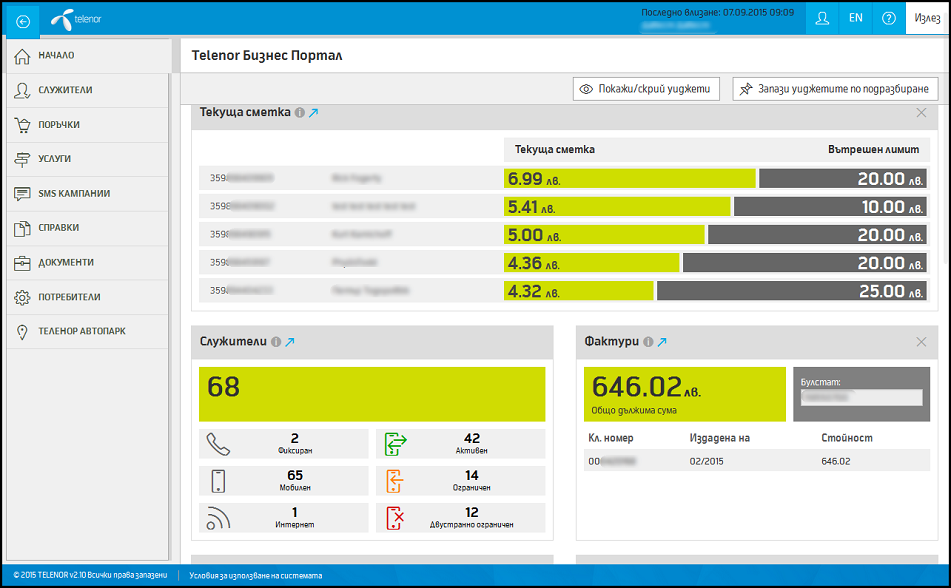Click the 646.02 лв. total due tile

(685, 394)
